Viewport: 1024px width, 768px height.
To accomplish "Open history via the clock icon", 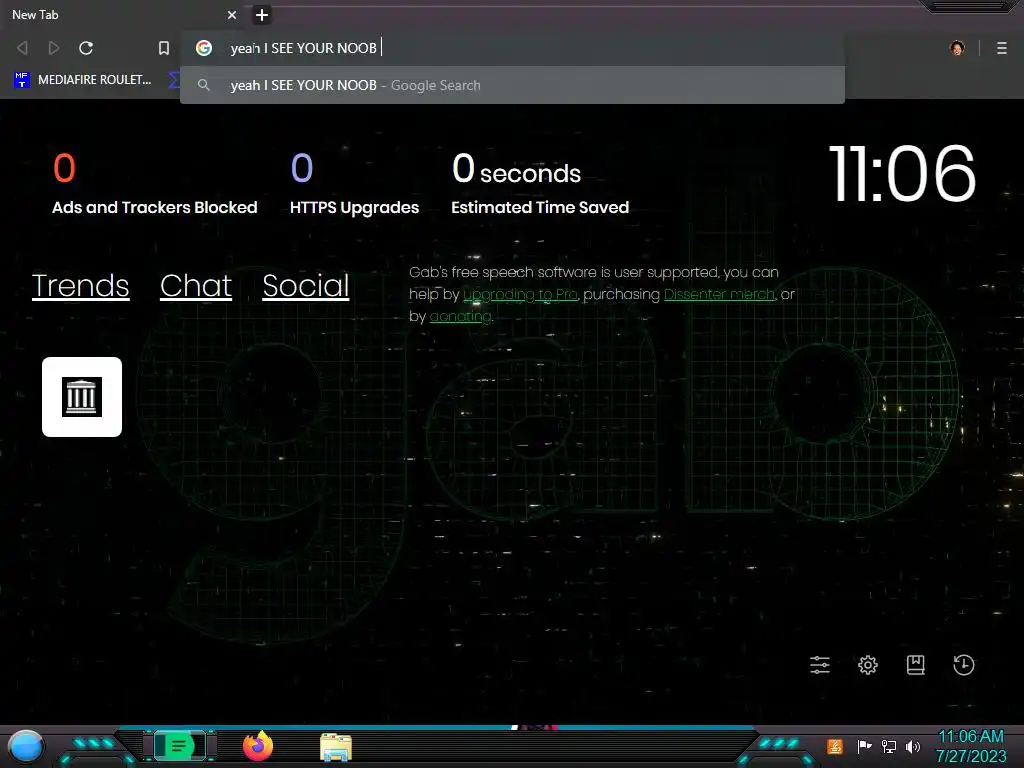I will pos(964,665).
